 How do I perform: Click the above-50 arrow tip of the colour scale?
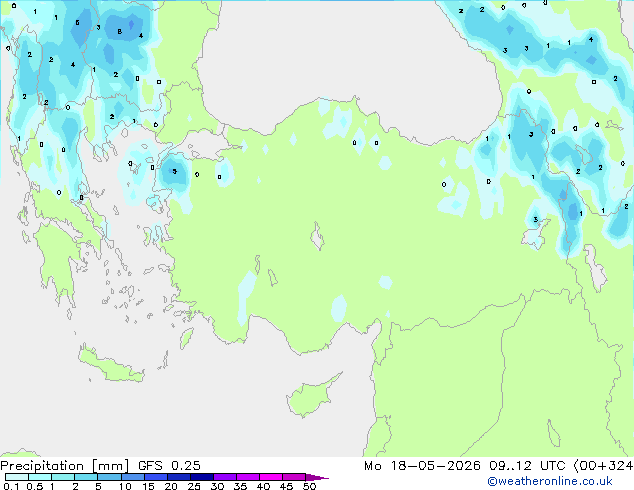point(317,477)
